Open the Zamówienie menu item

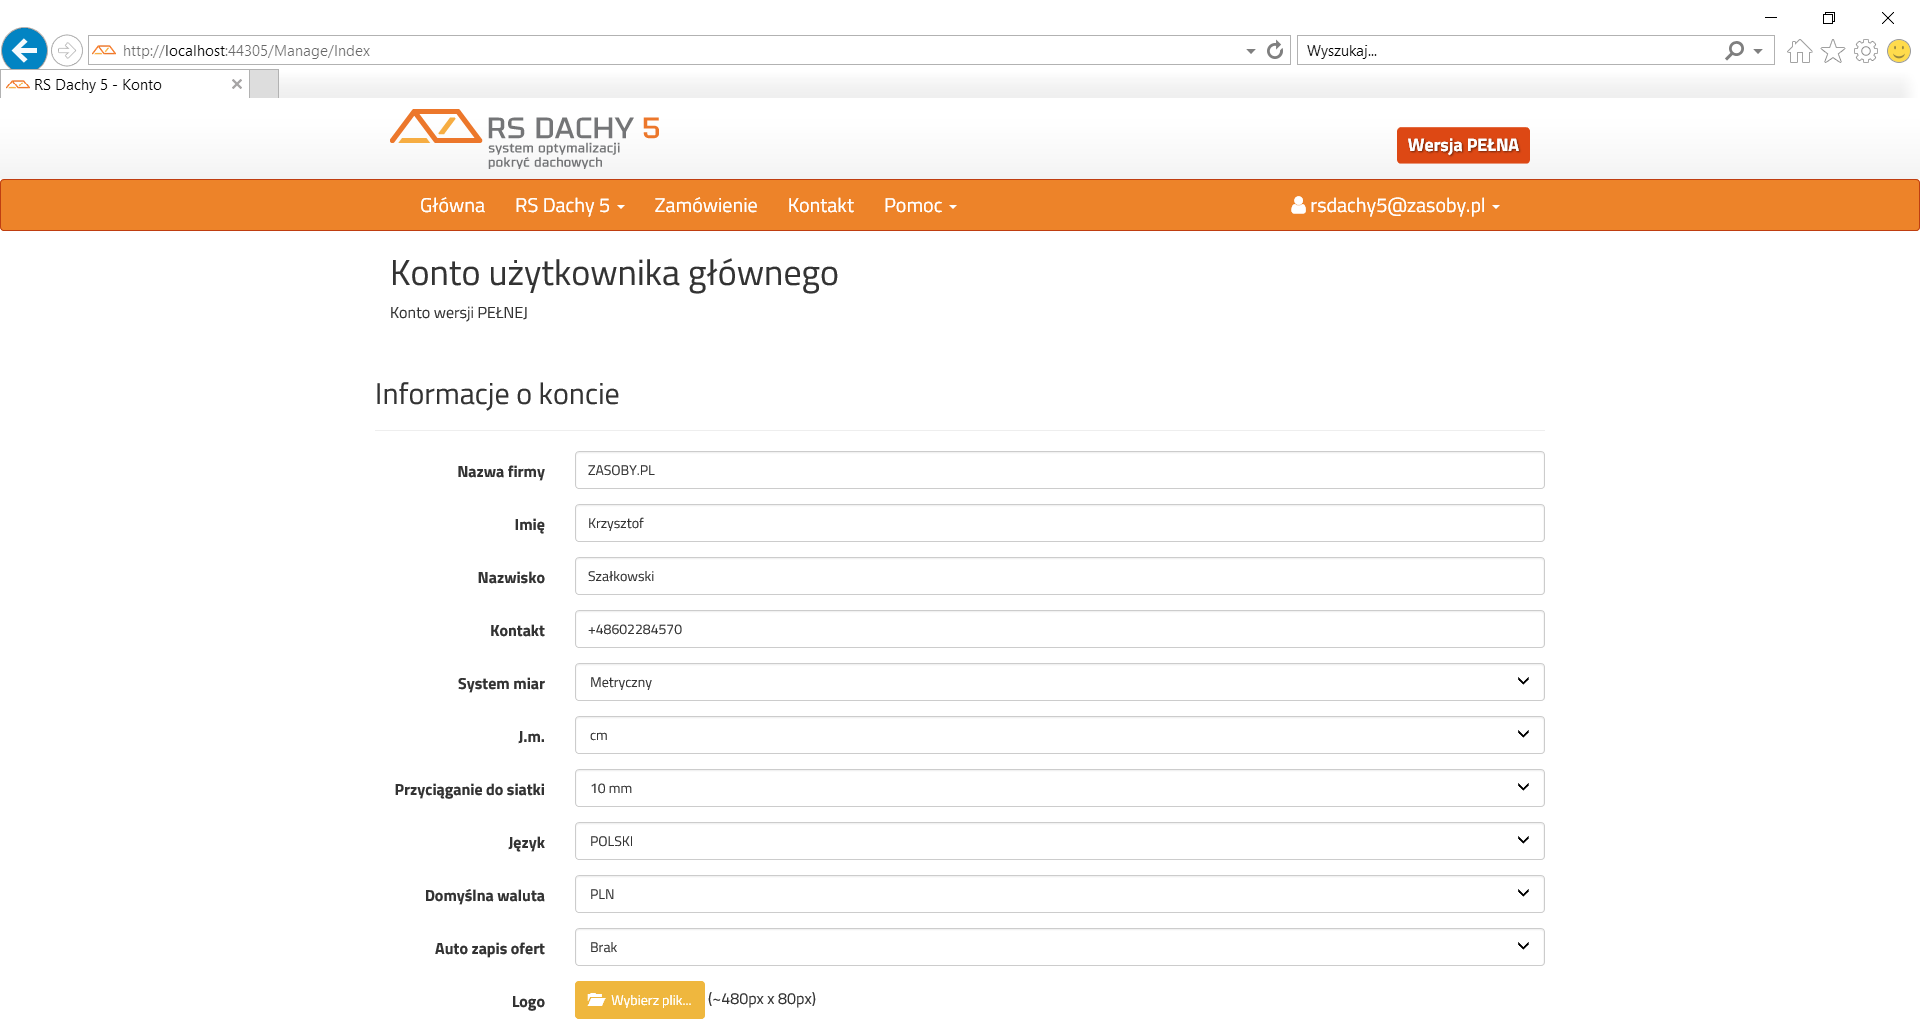(705, 206)
